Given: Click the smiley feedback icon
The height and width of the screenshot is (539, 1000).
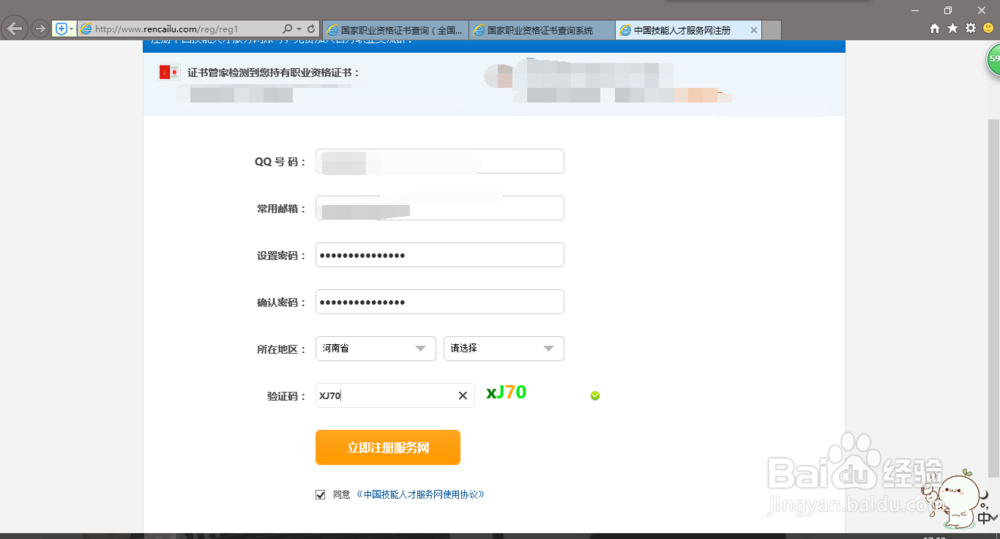Looking at the screenshot, I should click(x=988, y=28).
